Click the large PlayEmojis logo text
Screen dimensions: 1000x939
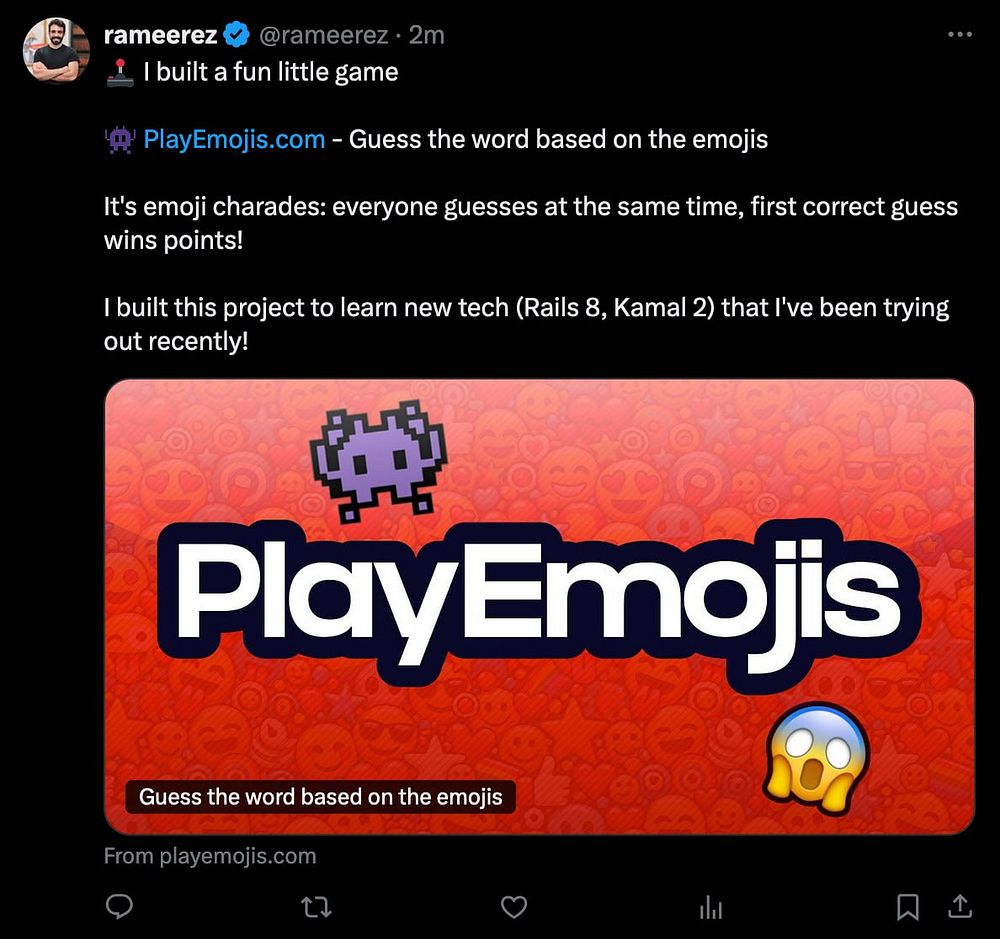click(541, 601)
